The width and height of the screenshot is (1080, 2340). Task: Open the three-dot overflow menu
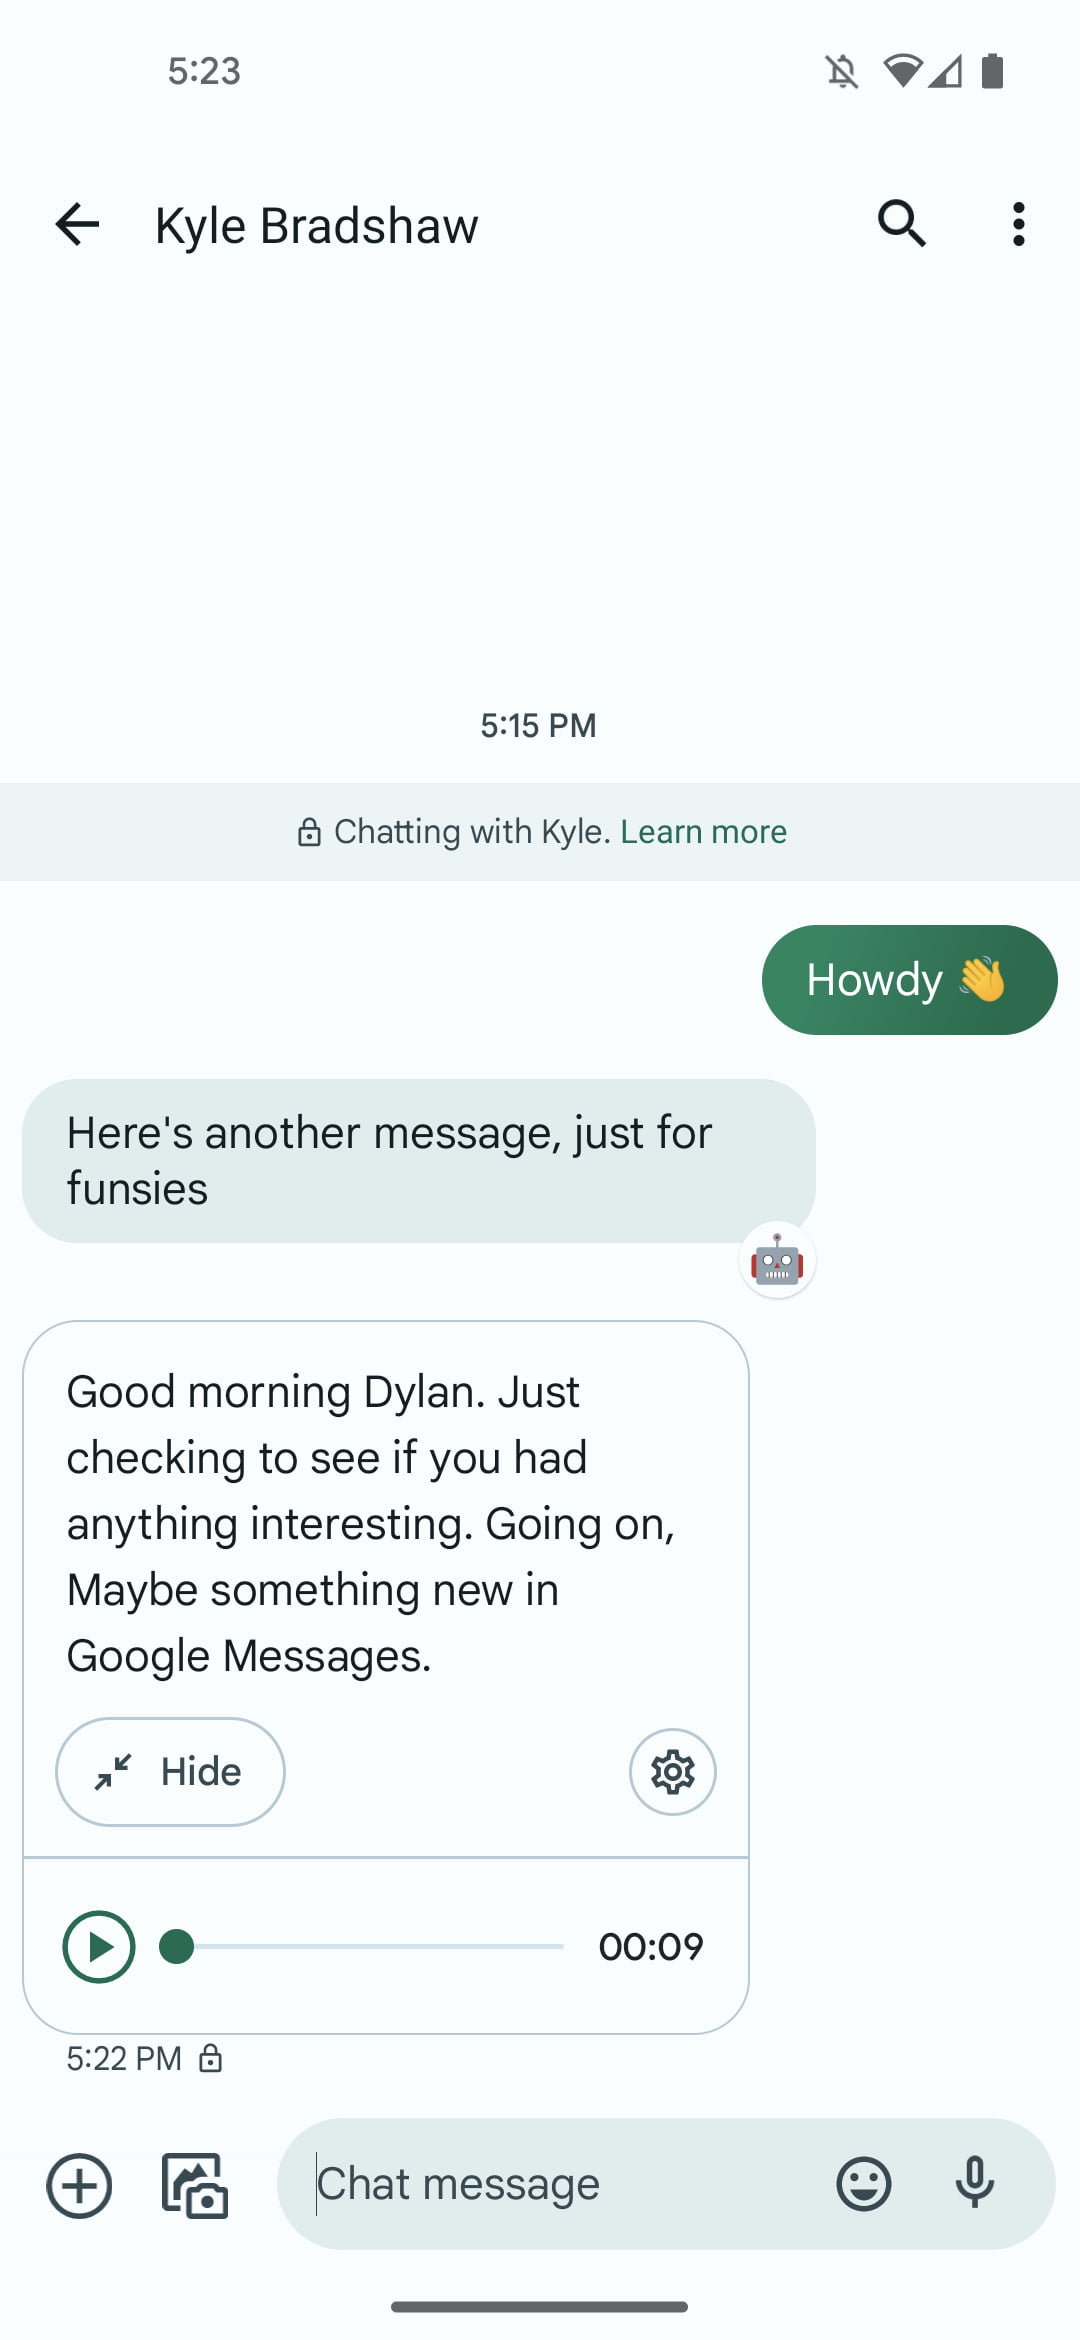(x=1018, y=224)
